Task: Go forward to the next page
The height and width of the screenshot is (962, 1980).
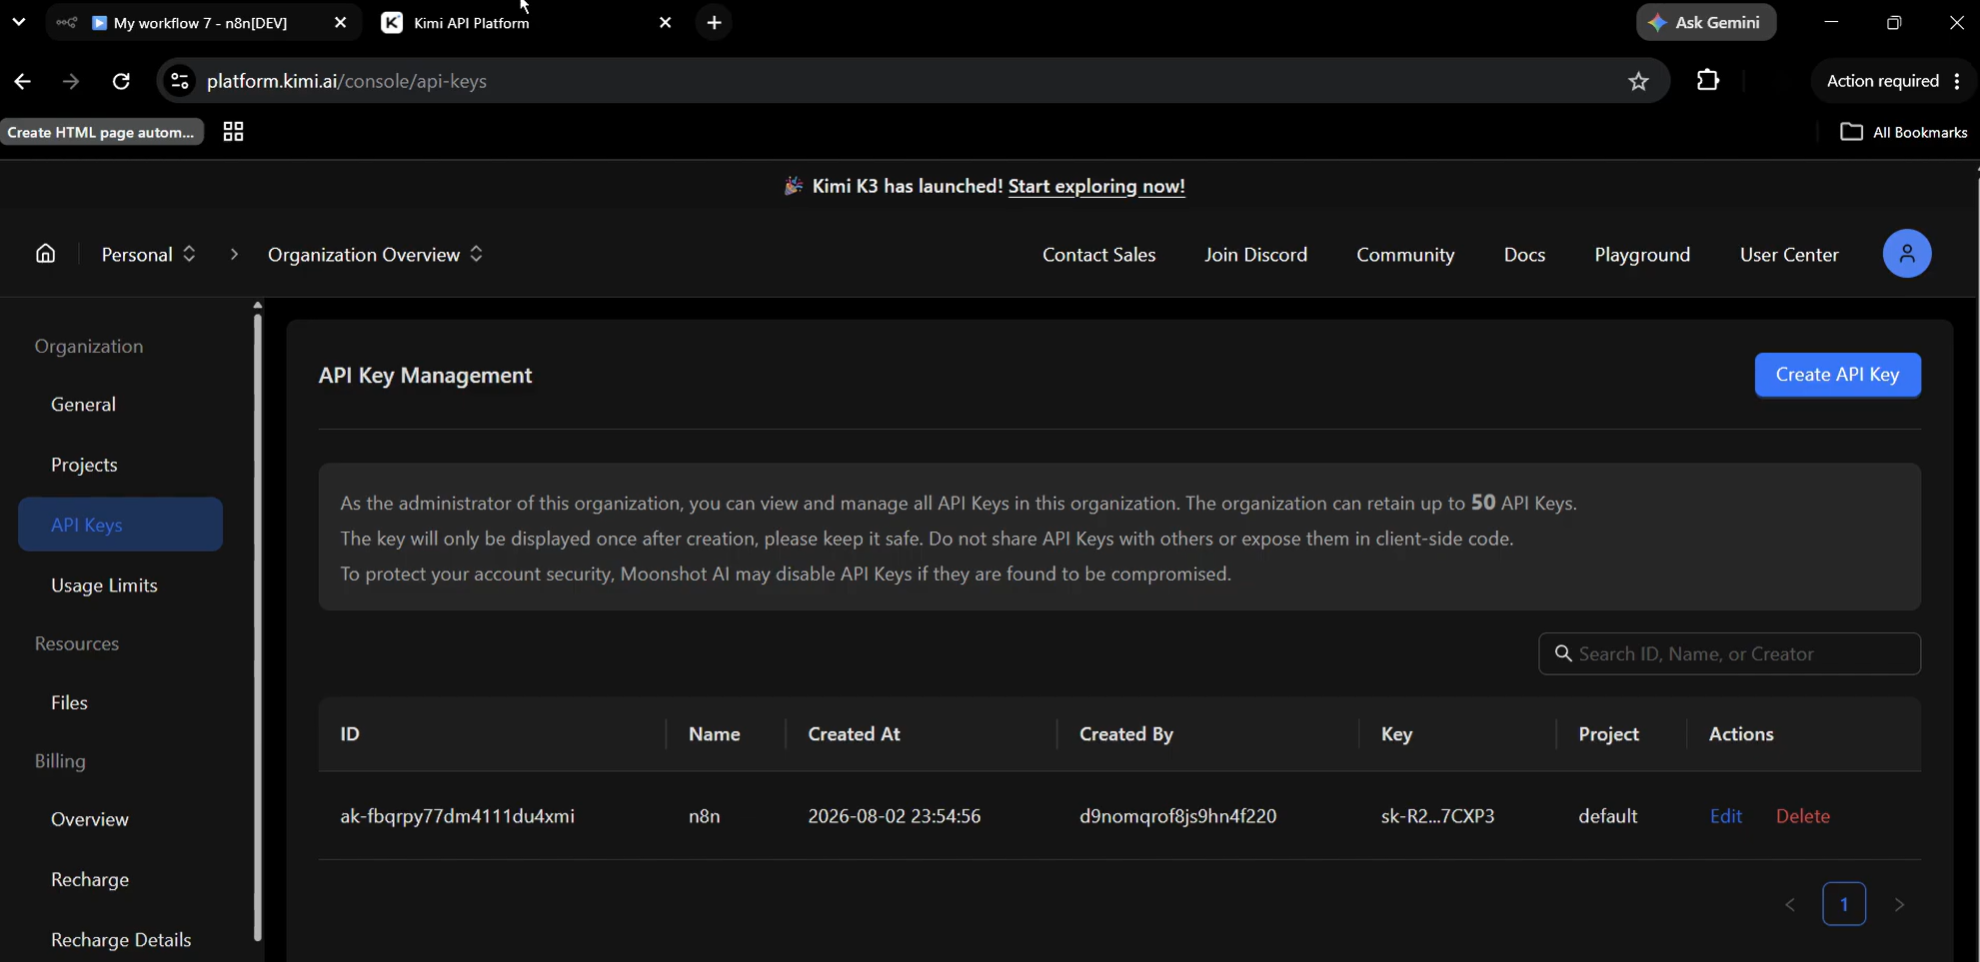Action: pos(71,81)
